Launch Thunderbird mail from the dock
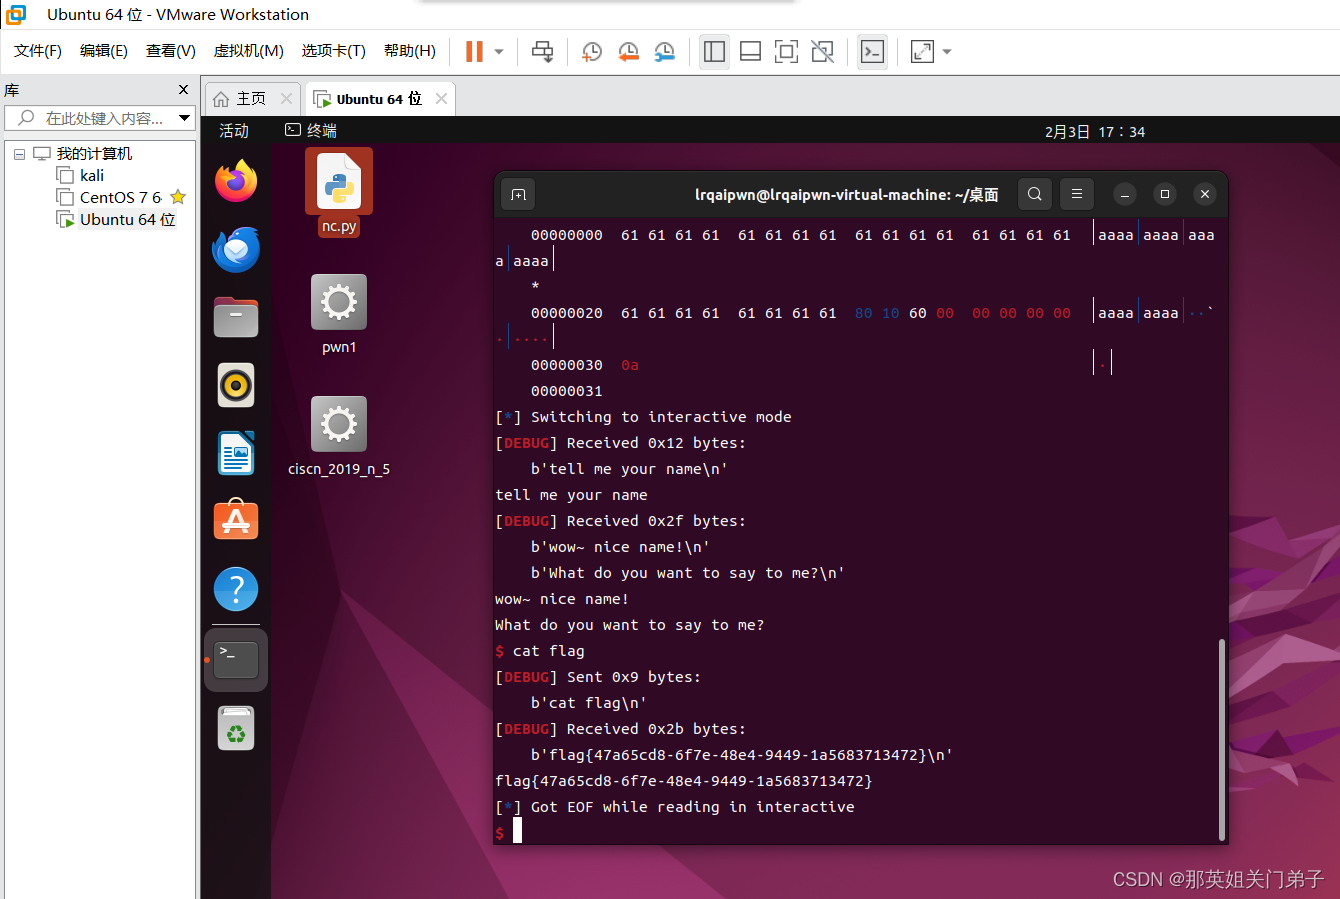1340x899 pixels. (x=236, y=250)
